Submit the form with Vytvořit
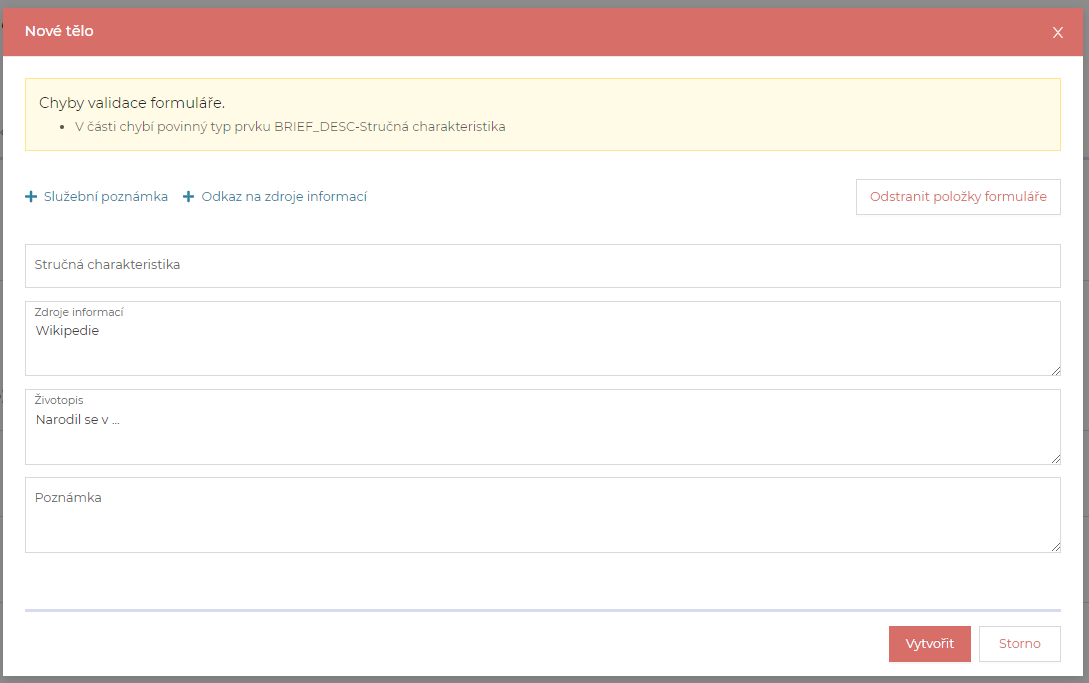1089x683 pixels. pyautogui.click(x=929, y=644)
